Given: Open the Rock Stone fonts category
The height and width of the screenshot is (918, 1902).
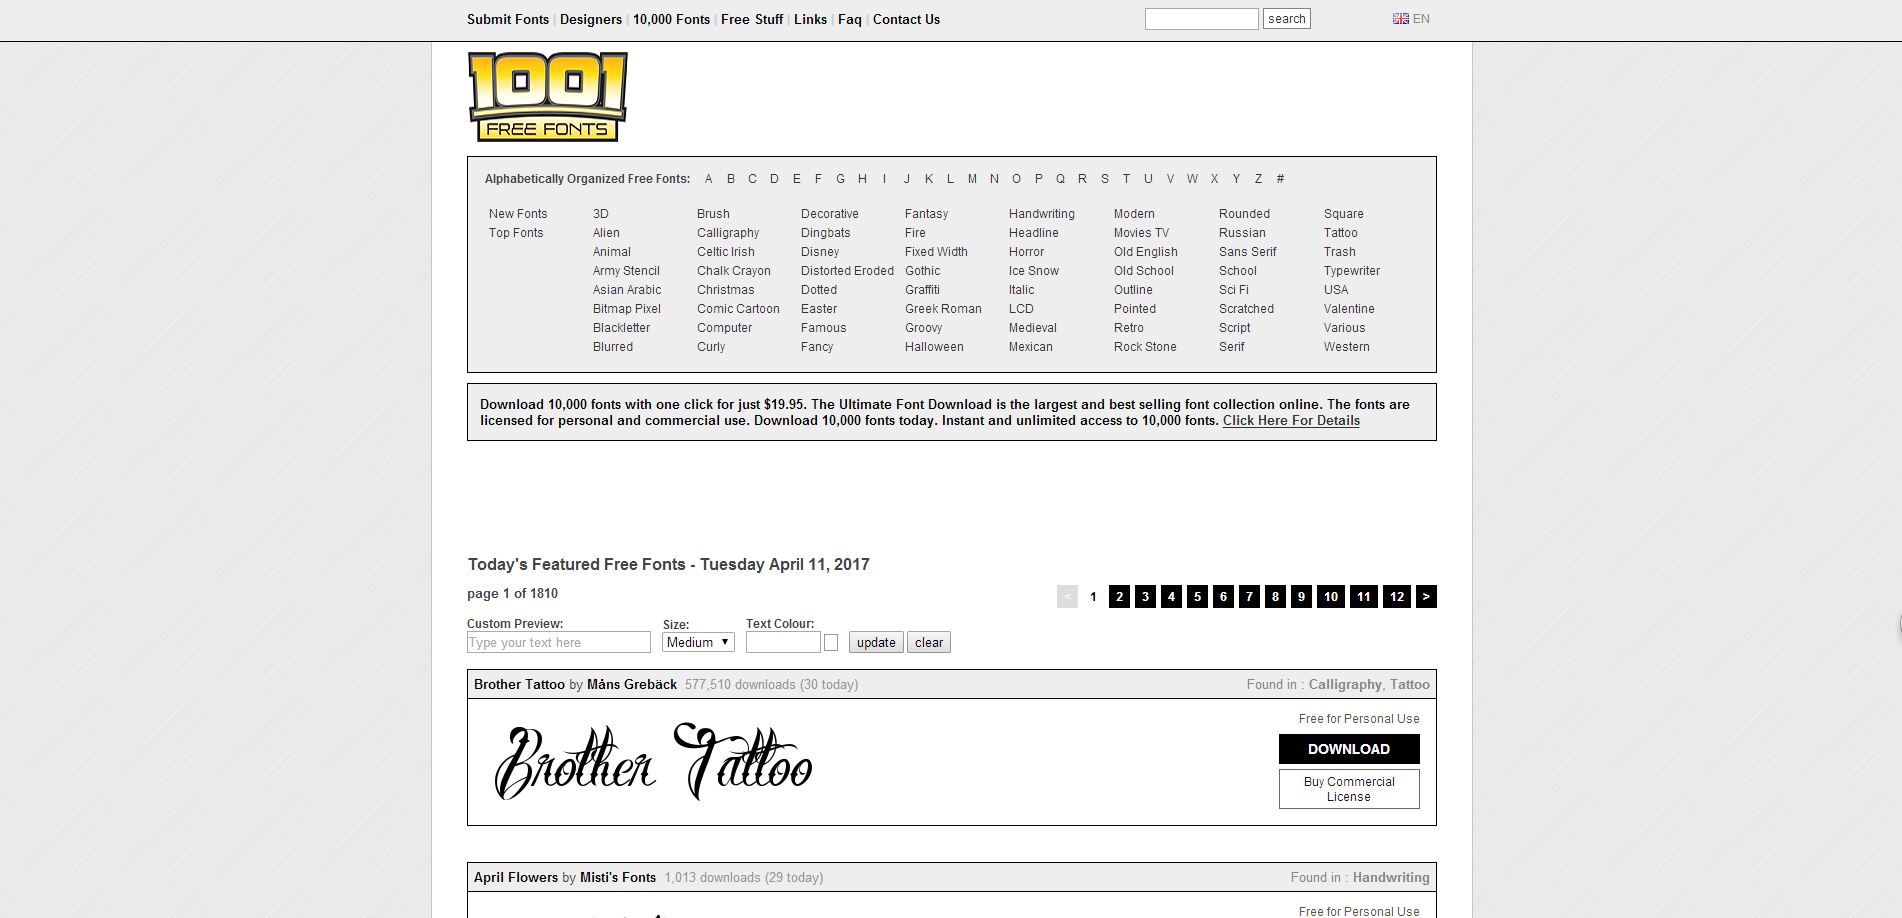Looking at the screenshot, I should coord(1145,347).
